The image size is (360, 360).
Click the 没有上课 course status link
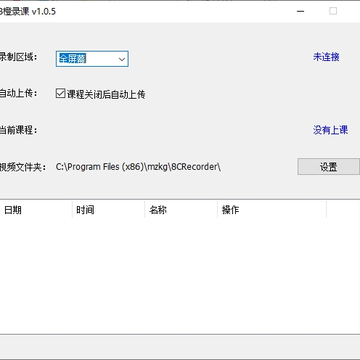330,130
